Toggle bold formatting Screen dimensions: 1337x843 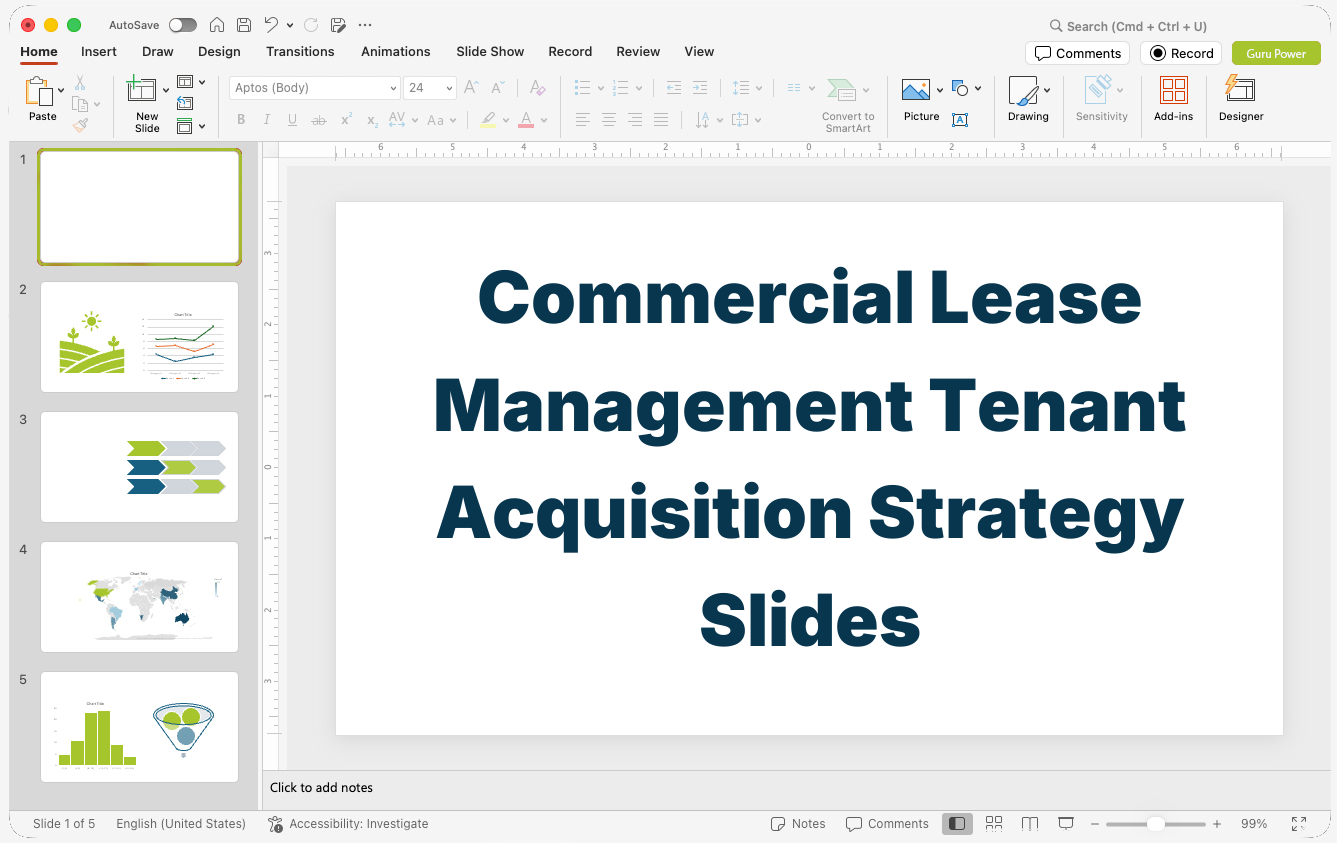(x=241, y=120)
